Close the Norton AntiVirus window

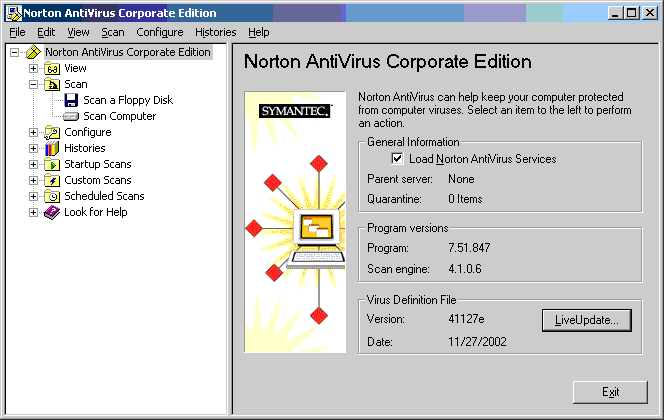[x=650, y=13]
